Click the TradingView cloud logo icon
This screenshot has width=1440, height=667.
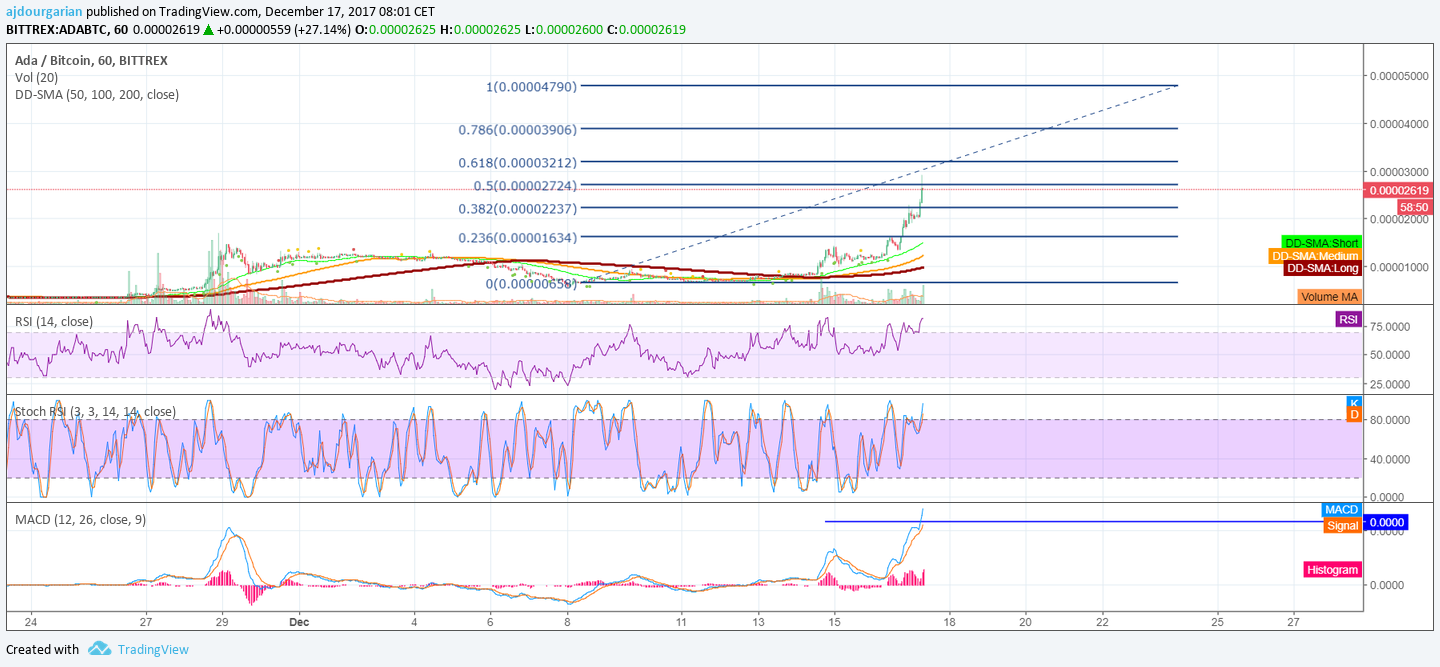99,649
